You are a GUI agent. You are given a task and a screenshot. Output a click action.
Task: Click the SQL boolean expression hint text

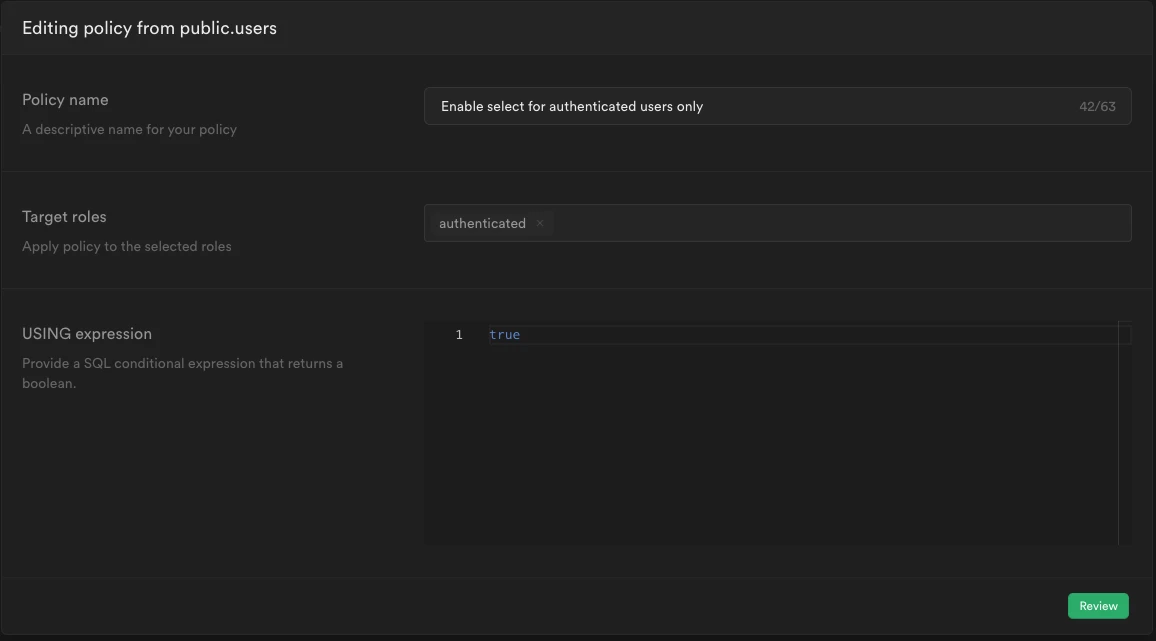(182, 372)
